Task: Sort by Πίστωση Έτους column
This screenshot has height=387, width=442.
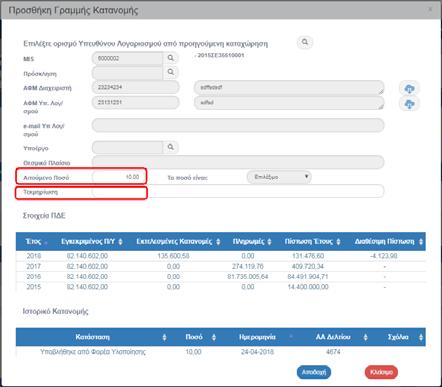Action: pyautogui.click(x=312, y=241)
